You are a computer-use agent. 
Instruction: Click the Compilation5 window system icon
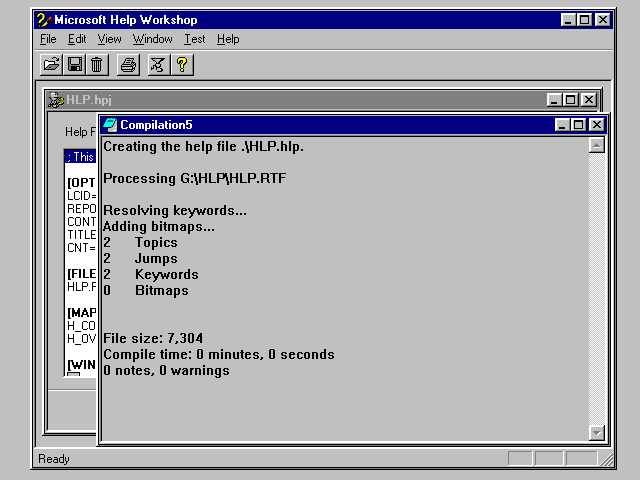(110, 125)
